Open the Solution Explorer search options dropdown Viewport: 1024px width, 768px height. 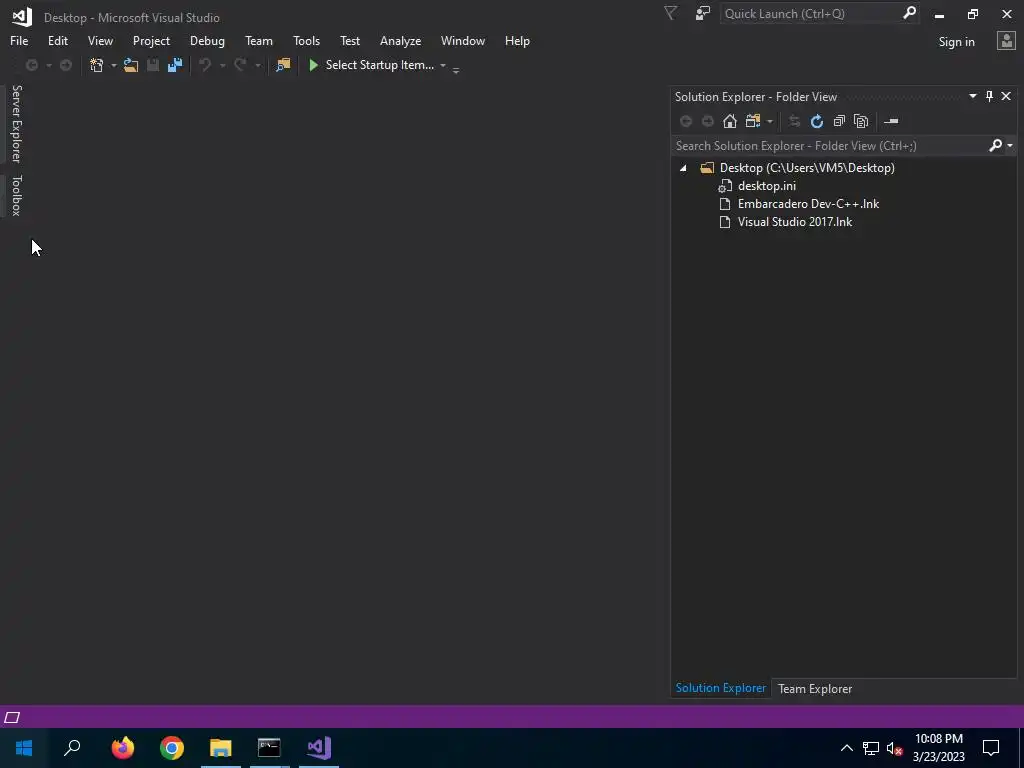1010,145
